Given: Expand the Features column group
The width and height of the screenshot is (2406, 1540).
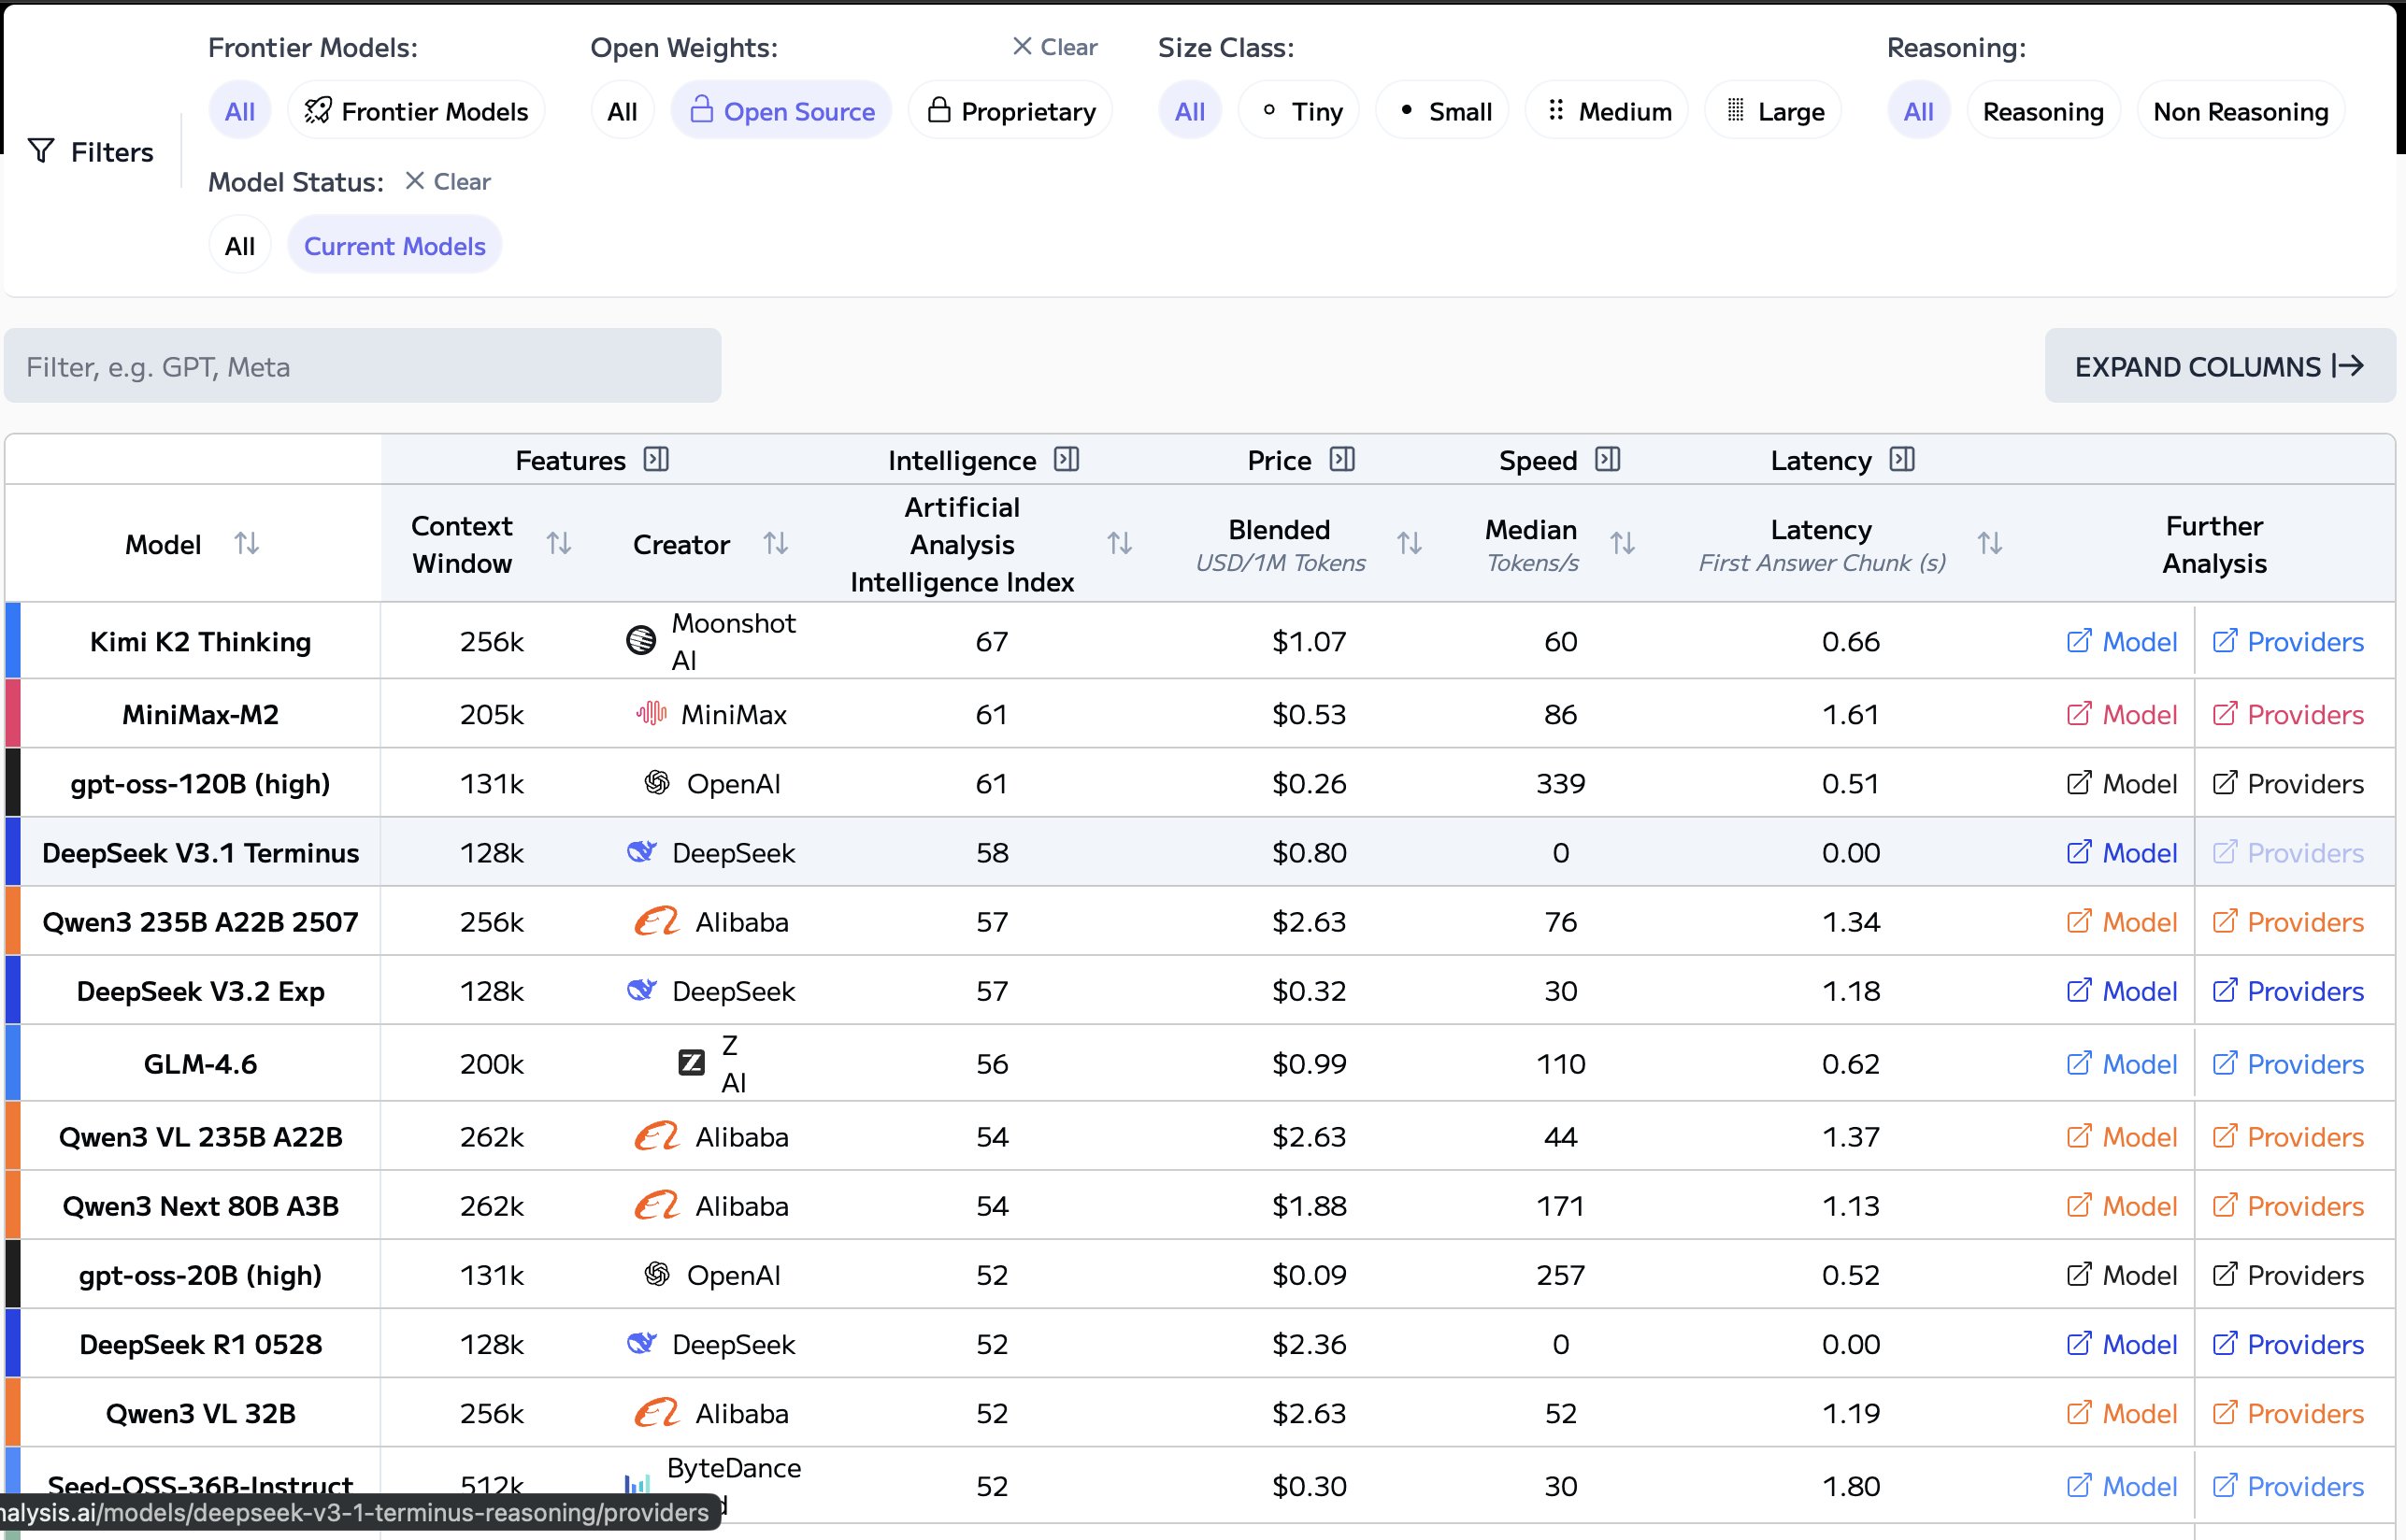Looking at the screenshot, I should coord(656,459).
